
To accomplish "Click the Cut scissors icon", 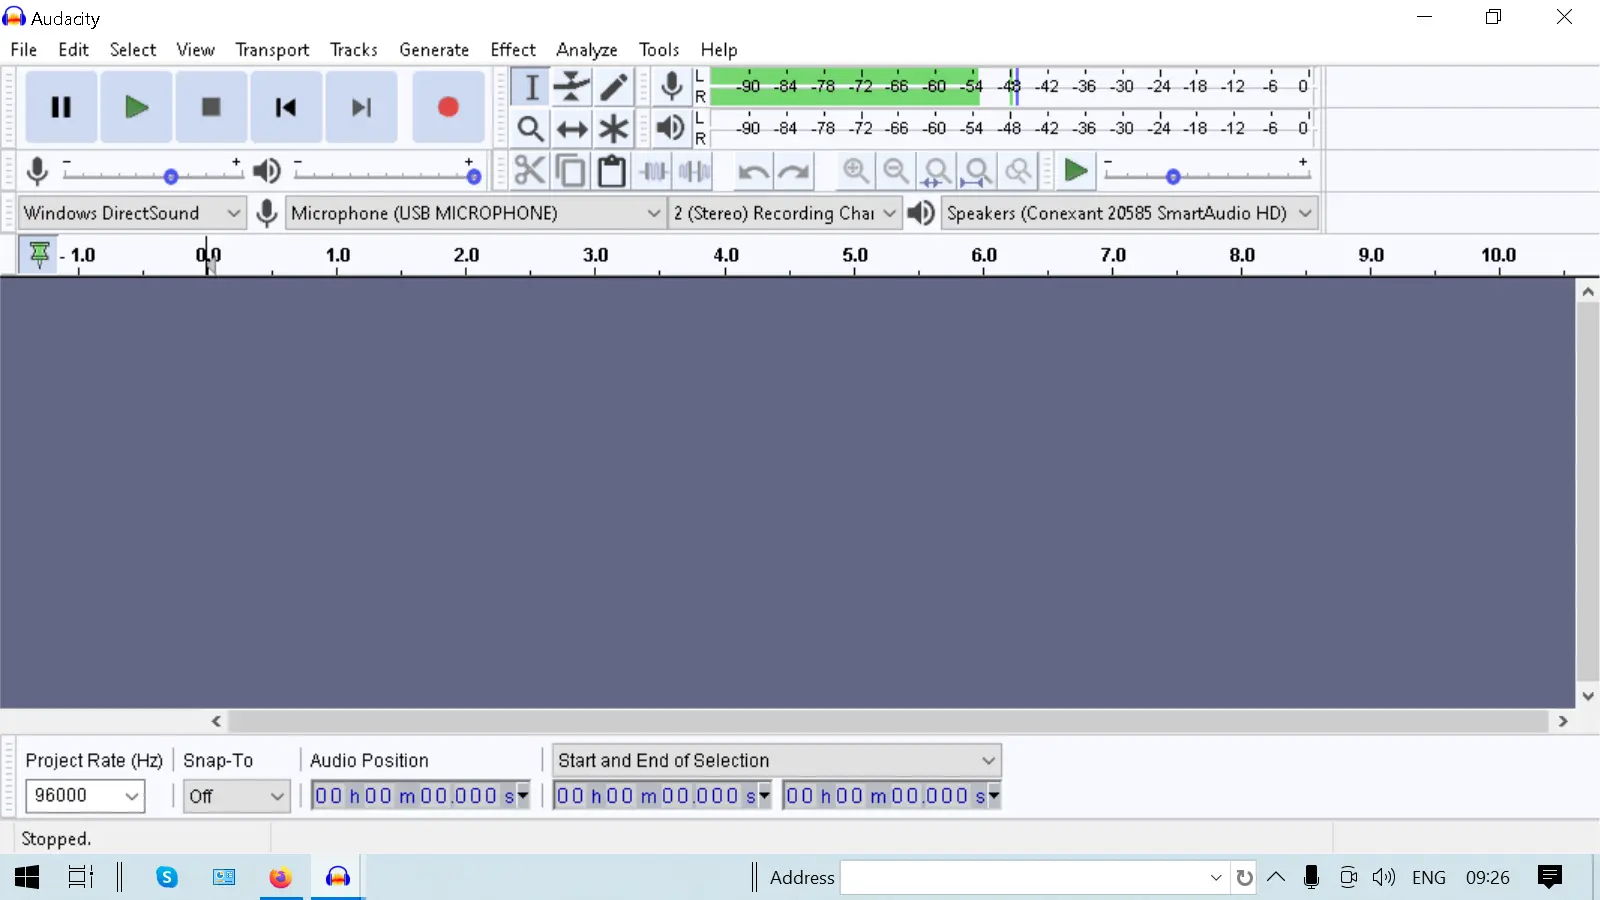I will tap(529, 171).
